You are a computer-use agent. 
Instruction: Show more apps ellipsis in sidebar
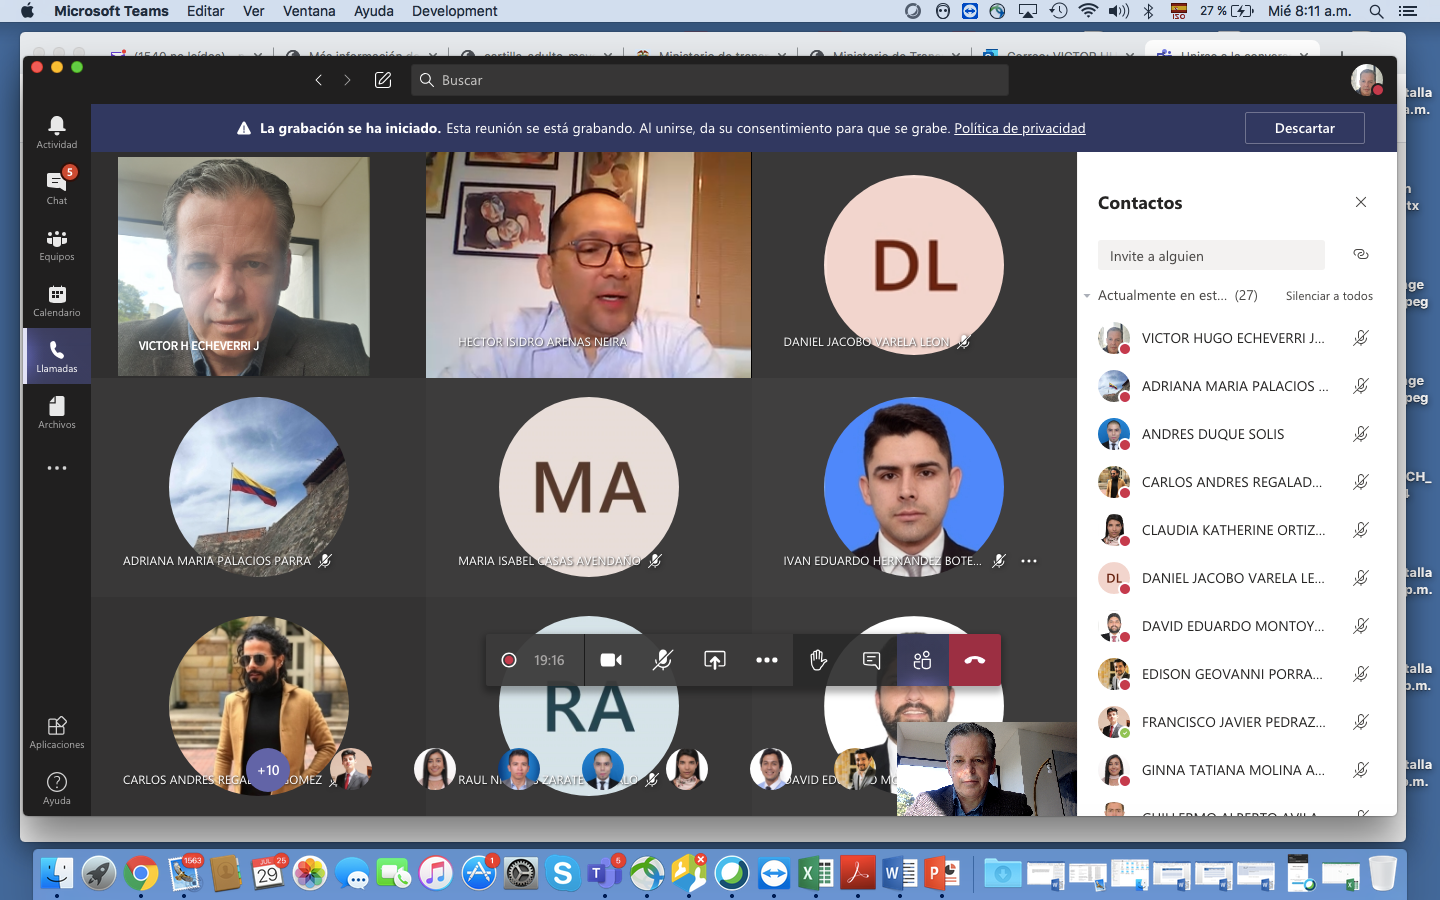click(57, 468)
